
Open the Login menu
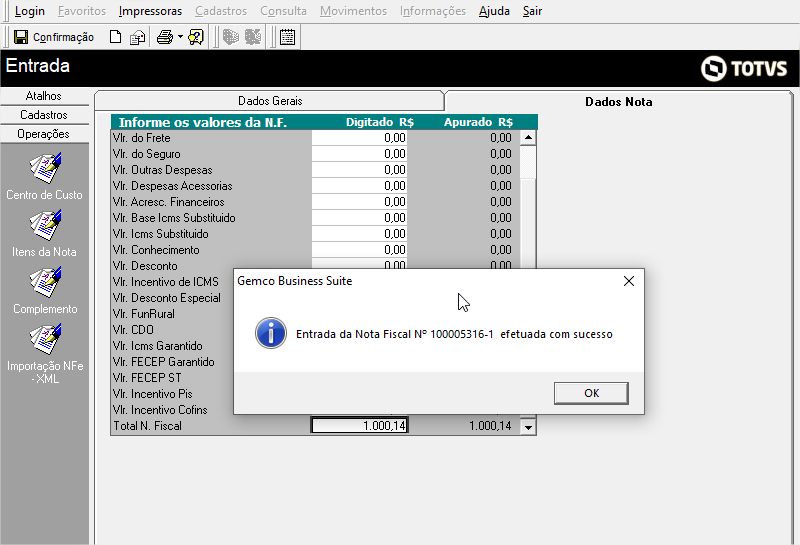[x=30, y=11]
